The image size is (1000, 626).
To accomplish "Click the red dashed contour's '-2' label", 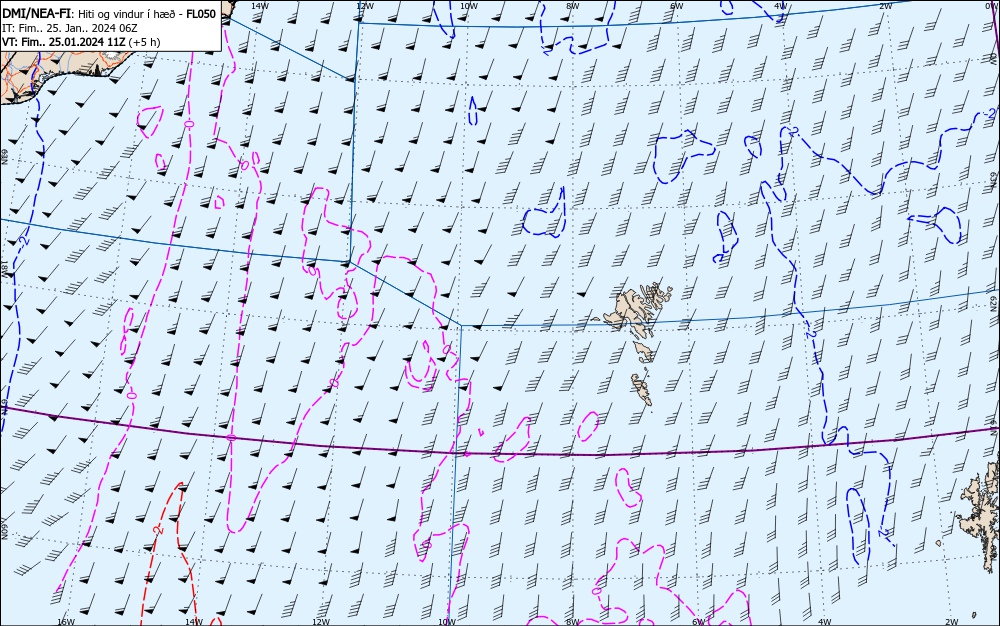I will (158, 529).
